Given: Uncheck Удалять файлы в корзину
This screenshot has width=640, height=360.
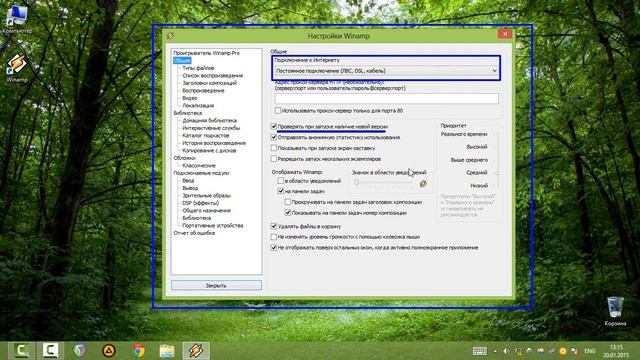Looking at the screenshot, I should tap(274, 226).
